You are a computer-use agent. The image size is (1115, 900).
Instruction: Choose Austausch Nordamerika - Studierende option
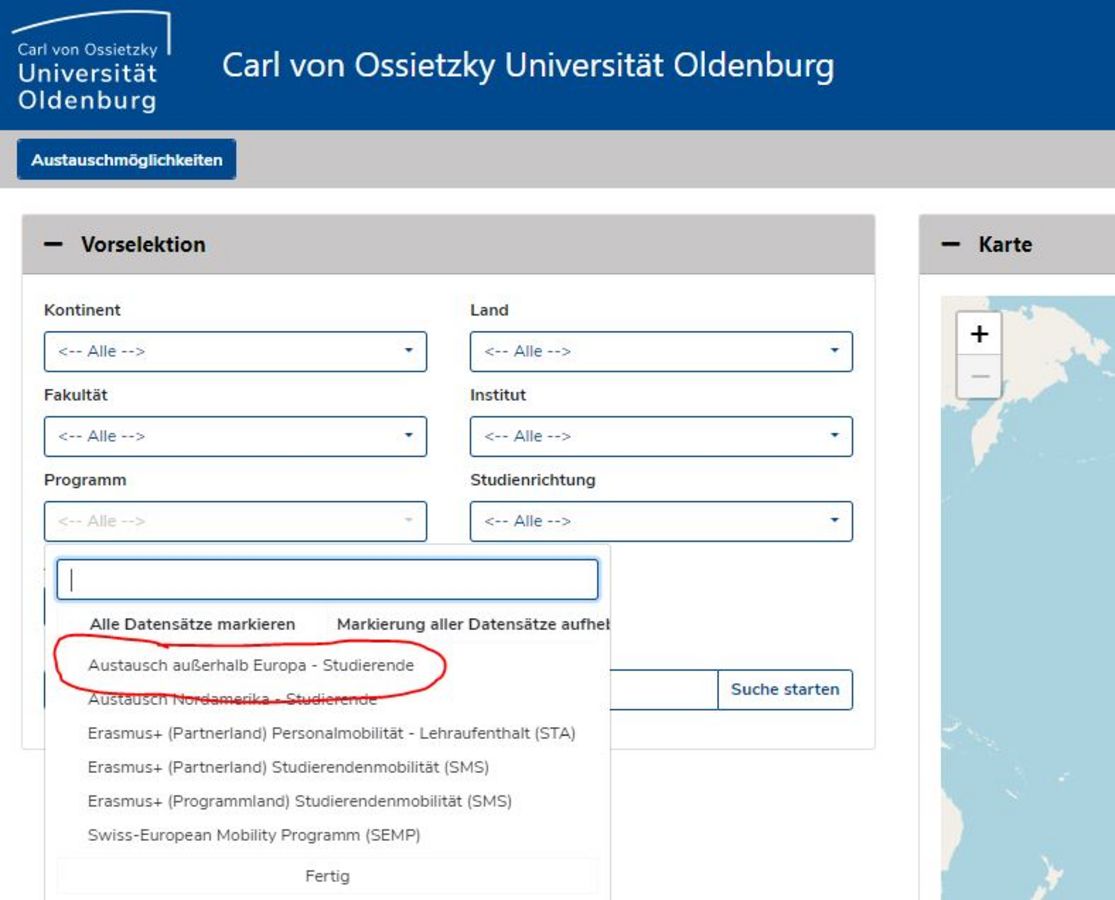point(232,700)
